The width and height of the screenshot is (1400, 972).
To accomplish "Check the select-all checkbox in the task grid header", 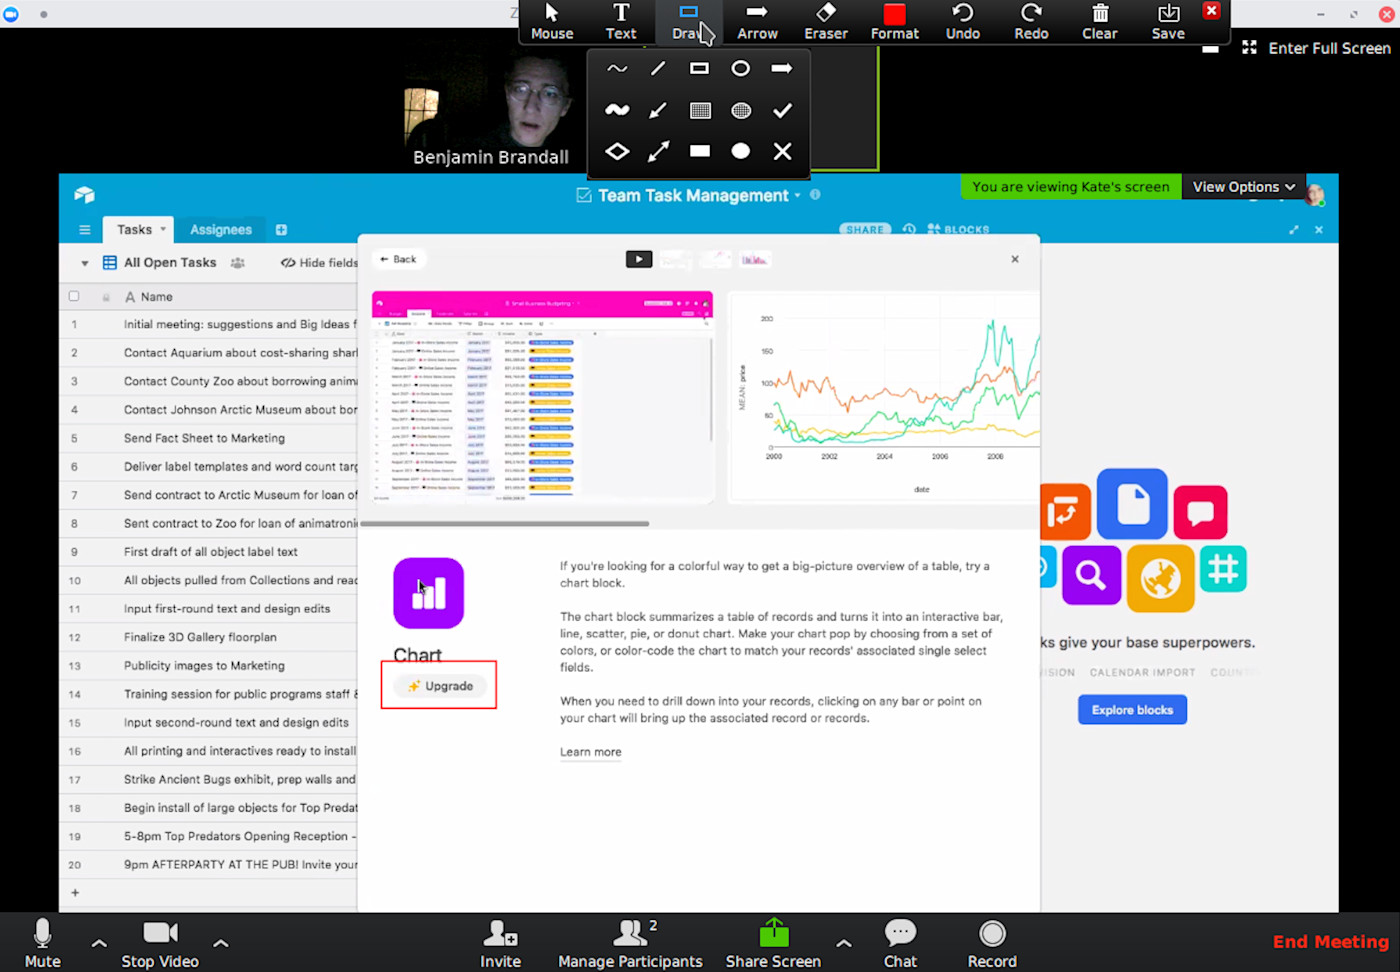I will coord(74,296).
